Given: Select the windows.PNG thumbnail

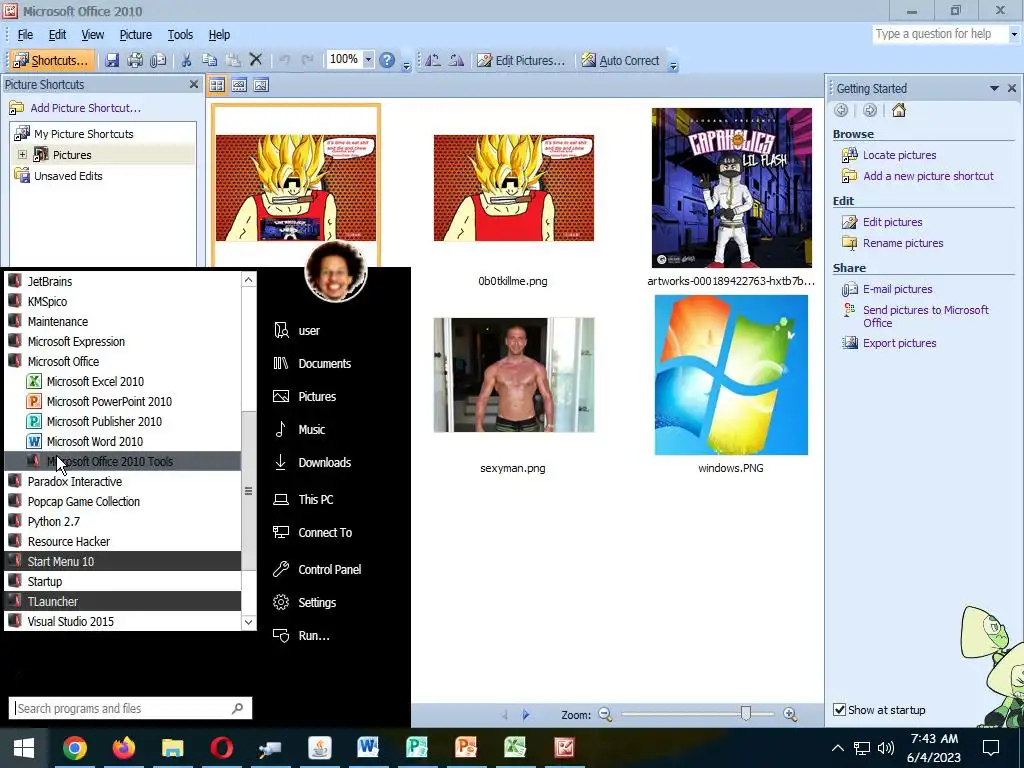Looking at the screenshot, I should 731,375.
